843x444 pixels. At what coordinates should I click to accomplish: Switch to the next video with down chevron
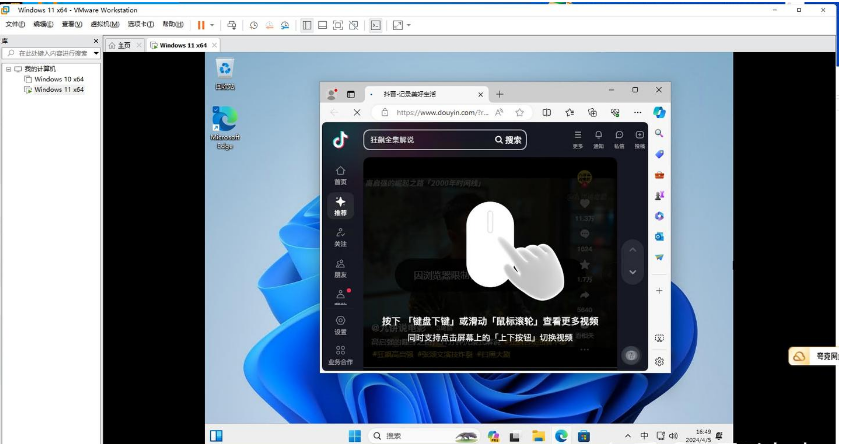632,272
